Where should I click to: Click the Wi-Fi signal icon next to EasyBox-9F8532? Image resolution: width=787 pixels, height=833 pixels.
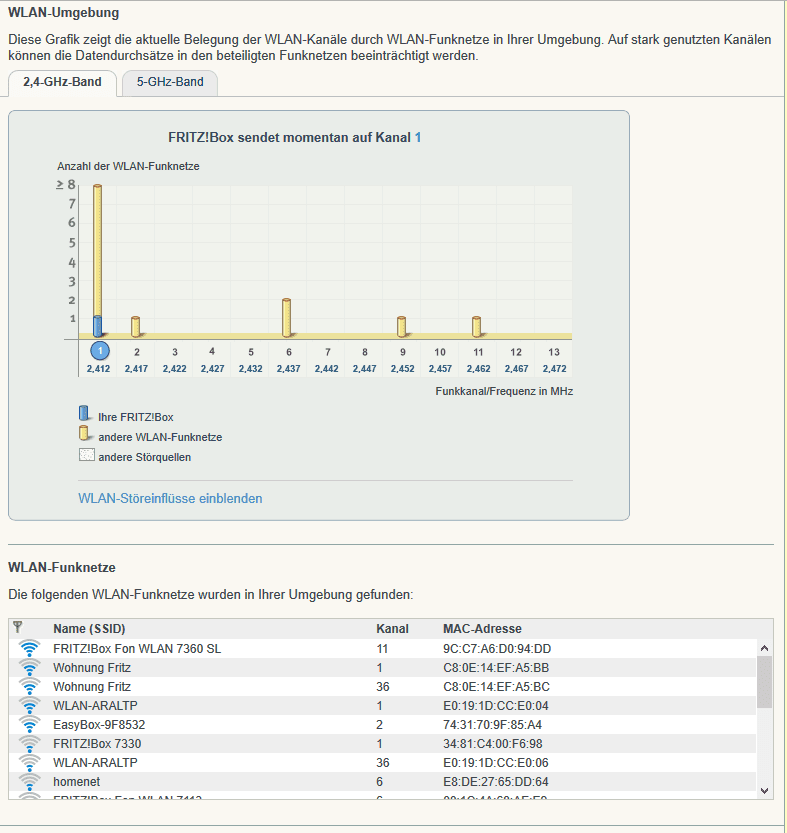coord(29,725)
